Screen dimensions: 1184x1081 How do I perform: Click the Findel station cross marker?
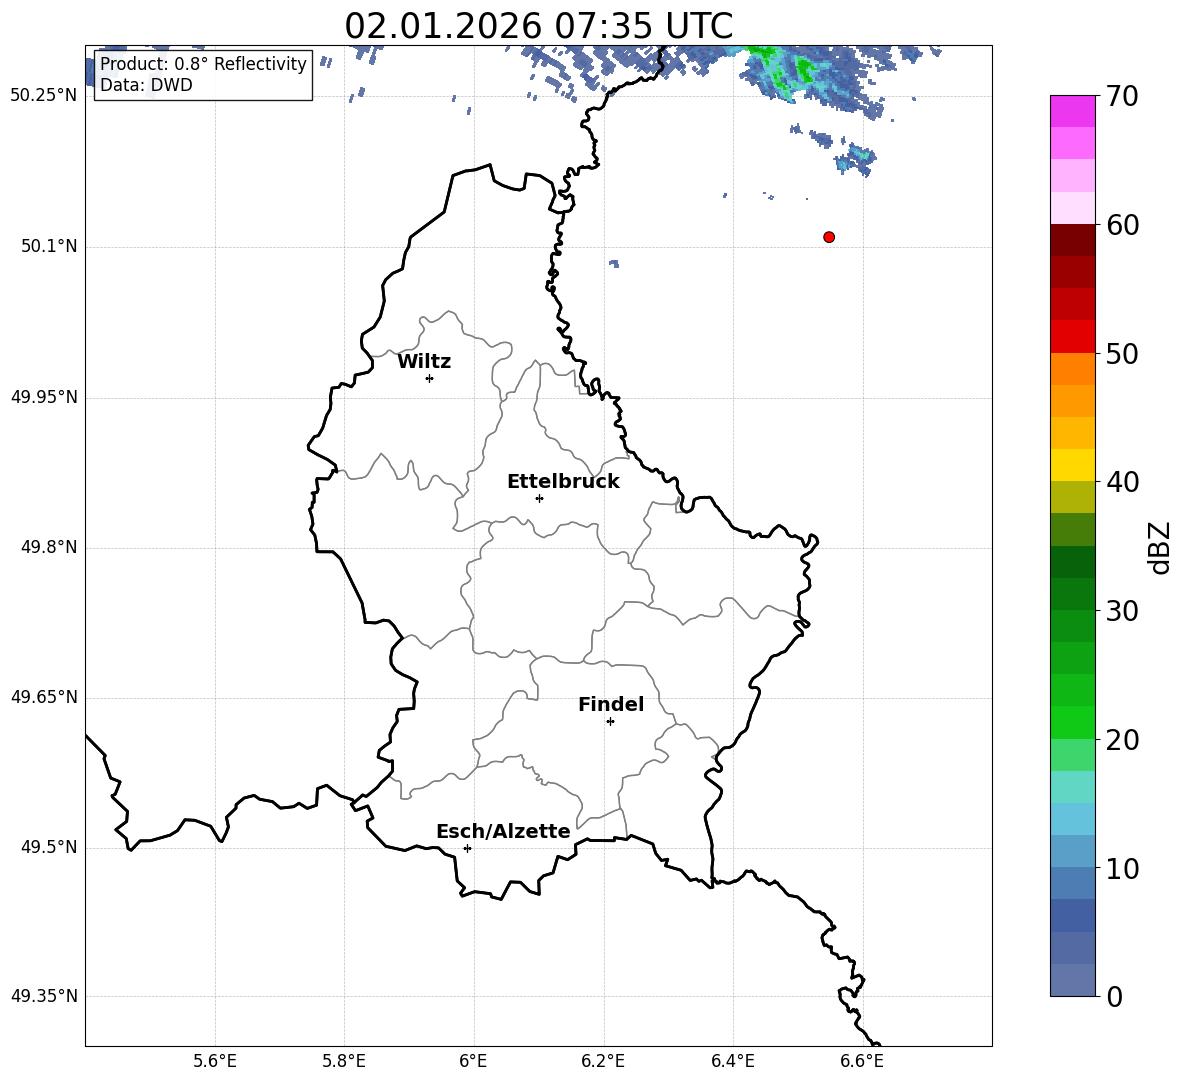pyautogui.click(x=610, y=722)
